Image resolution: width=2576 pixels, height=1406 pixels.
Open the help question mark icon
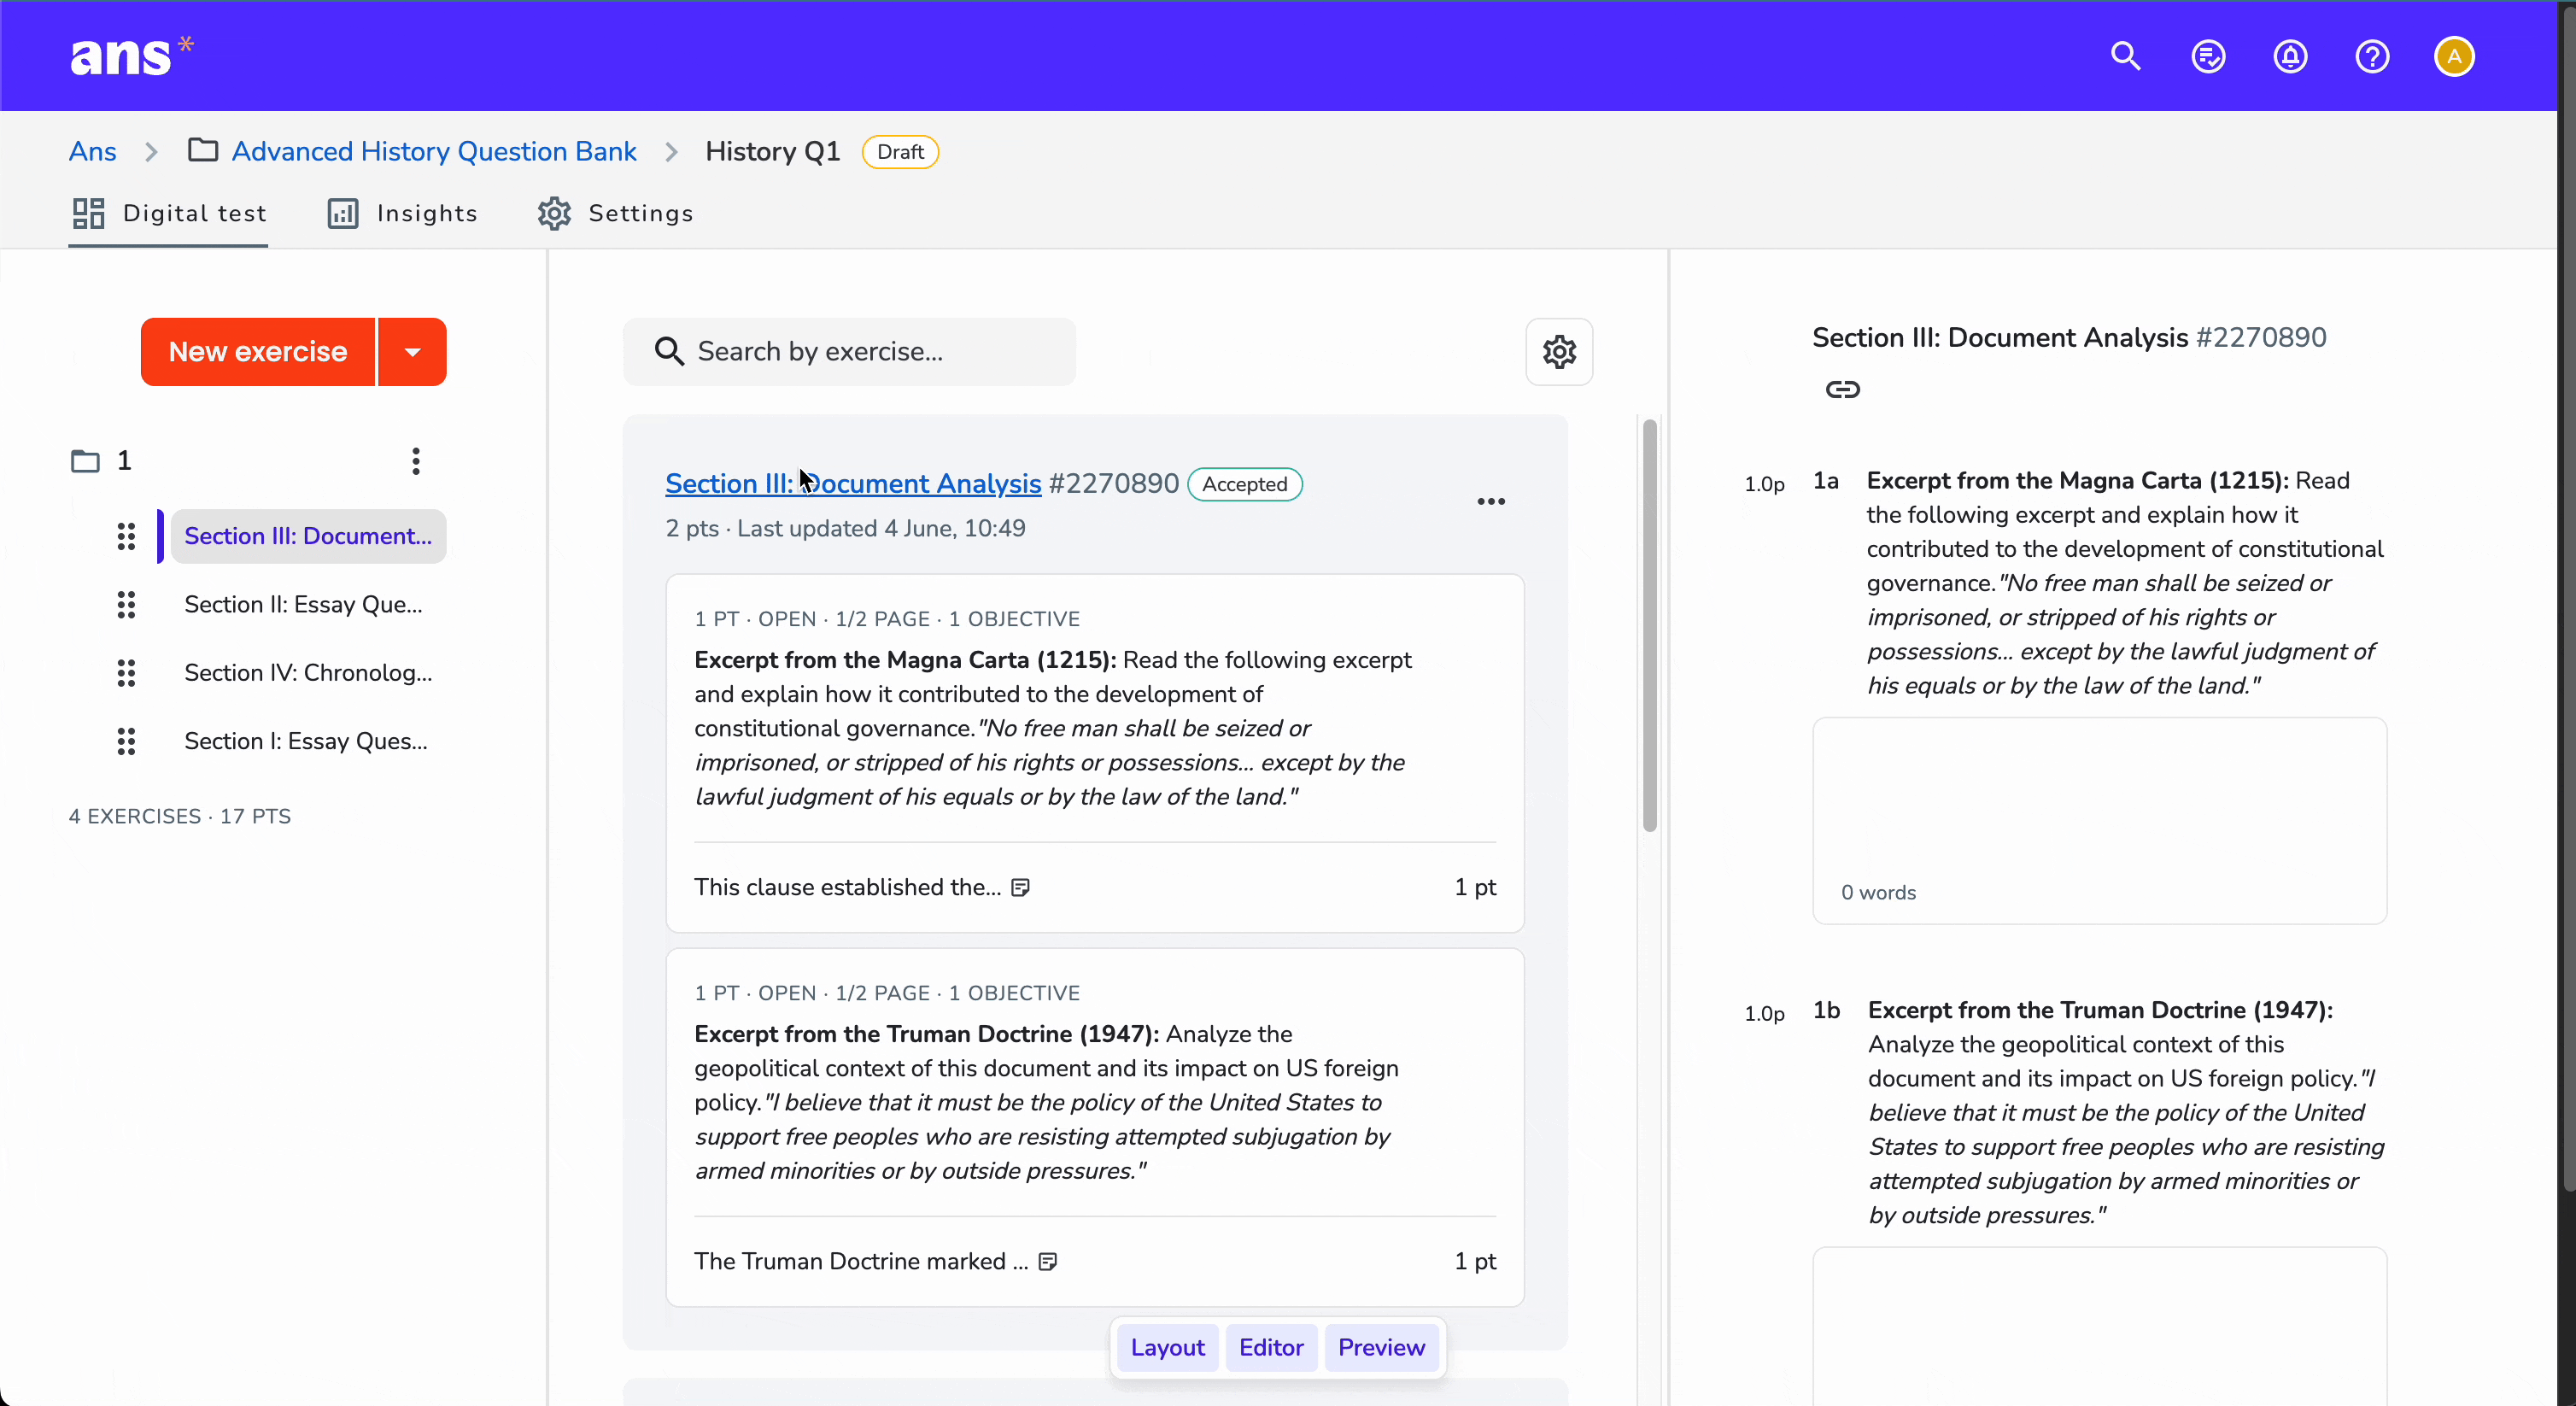(x=2372, y=56)
